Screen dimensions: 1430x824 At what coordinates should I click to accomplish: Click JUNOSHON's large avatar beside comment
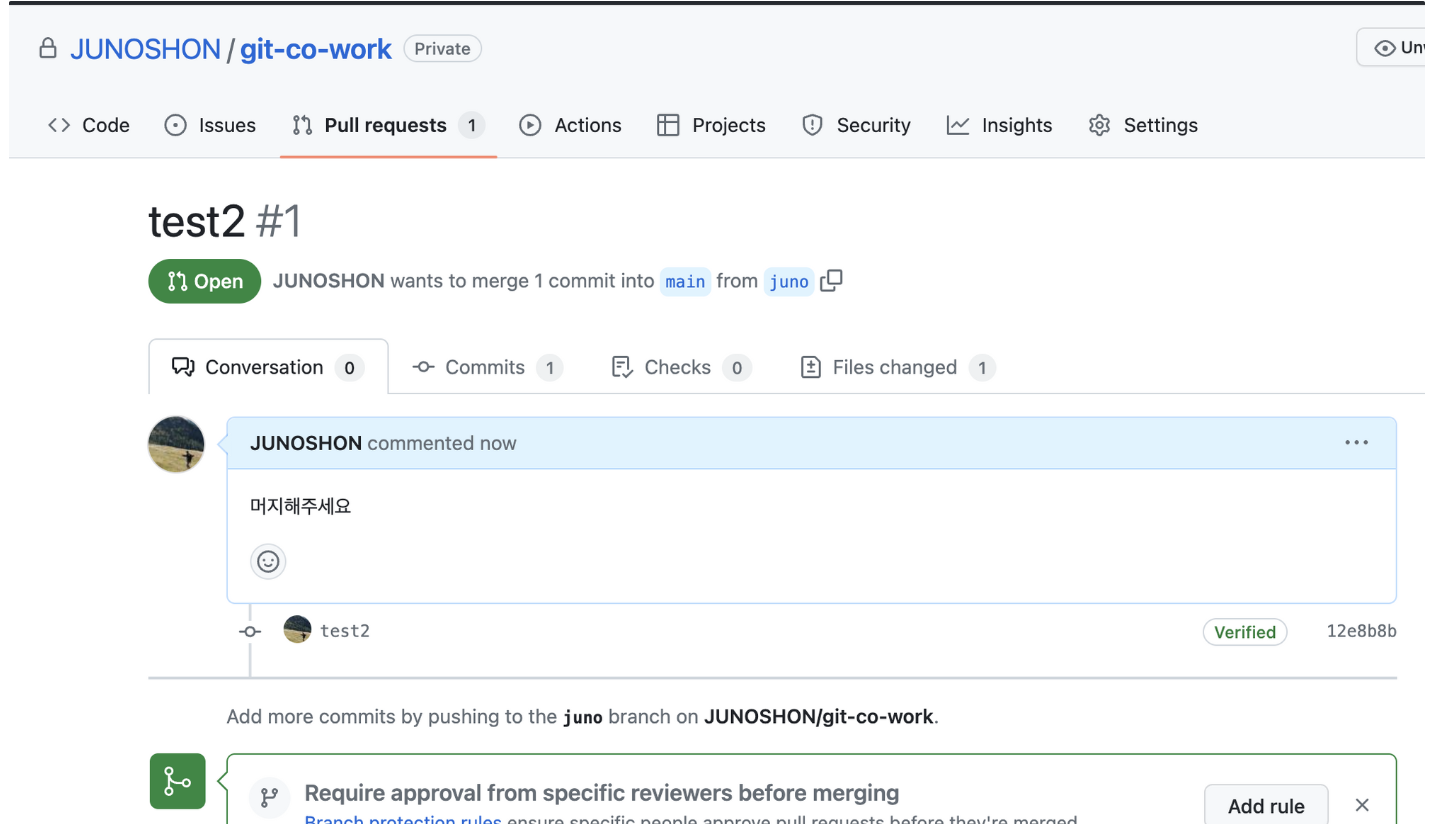pos(176,444)
